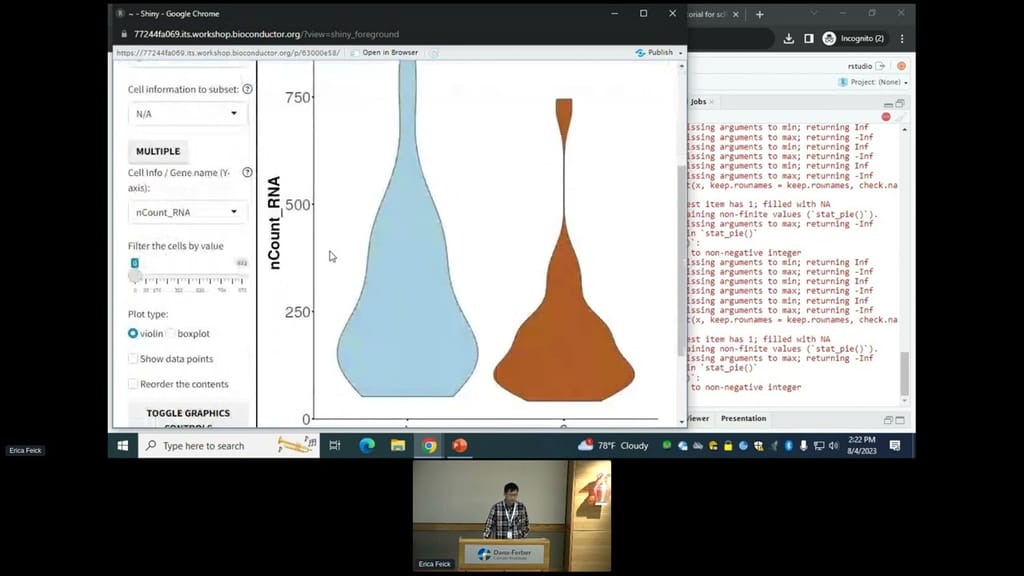
Task: Open the Cell information to subset dropdown showing N/A
Action: 187,114
